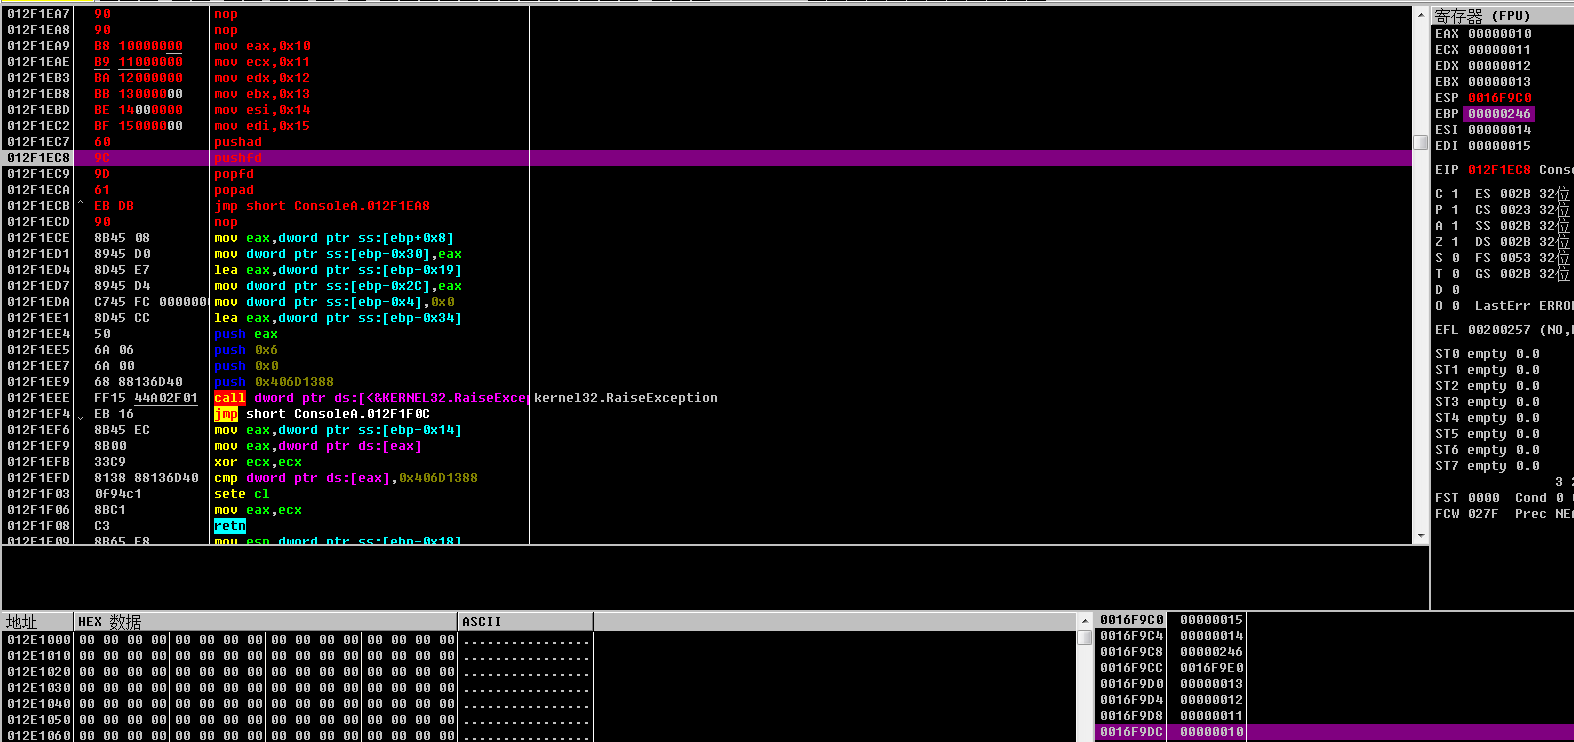1574x742 pixels.
Task: Select jmp short ConsoleA.012F1F0C instruction
Action: click(x=322, y=414)
